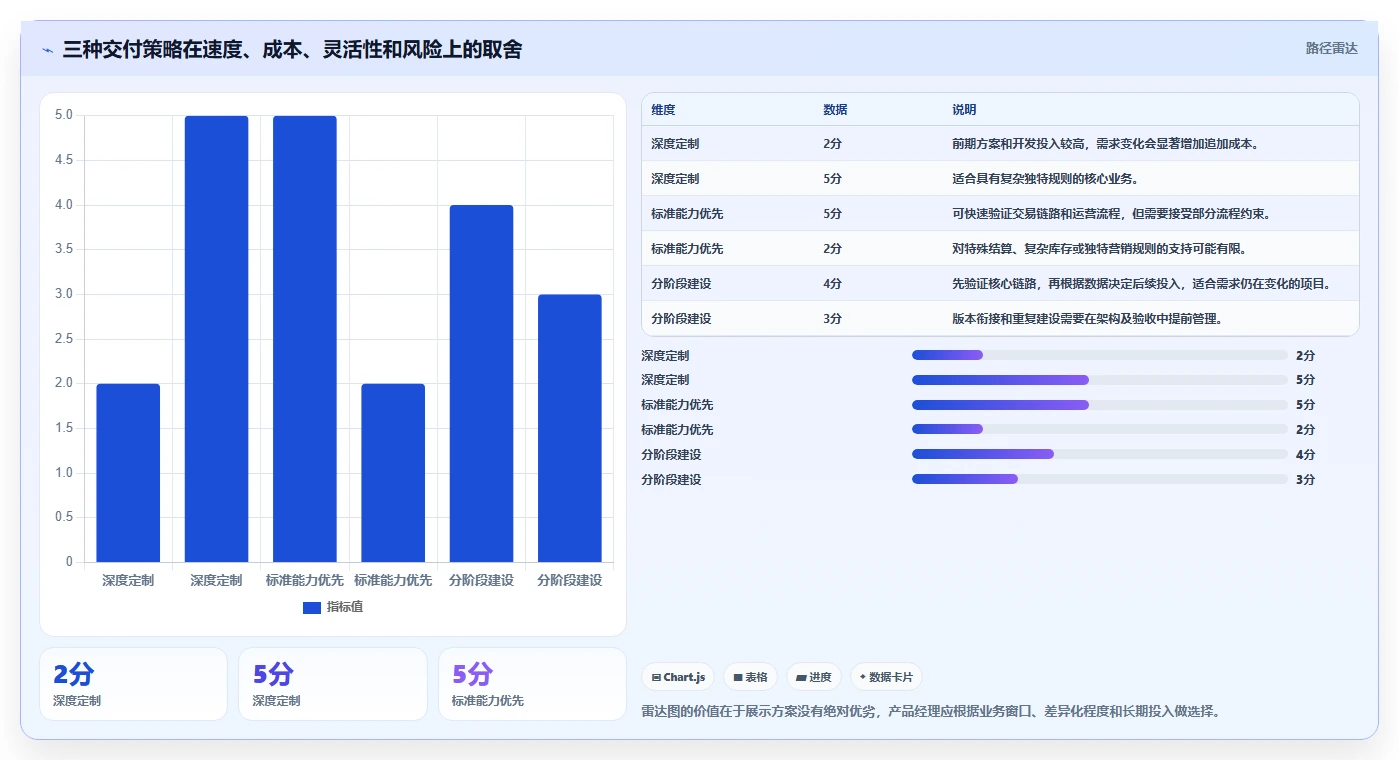
Task: Click the 4分 cell in the 分阶段建设 table row
Action: click(832, 284)
